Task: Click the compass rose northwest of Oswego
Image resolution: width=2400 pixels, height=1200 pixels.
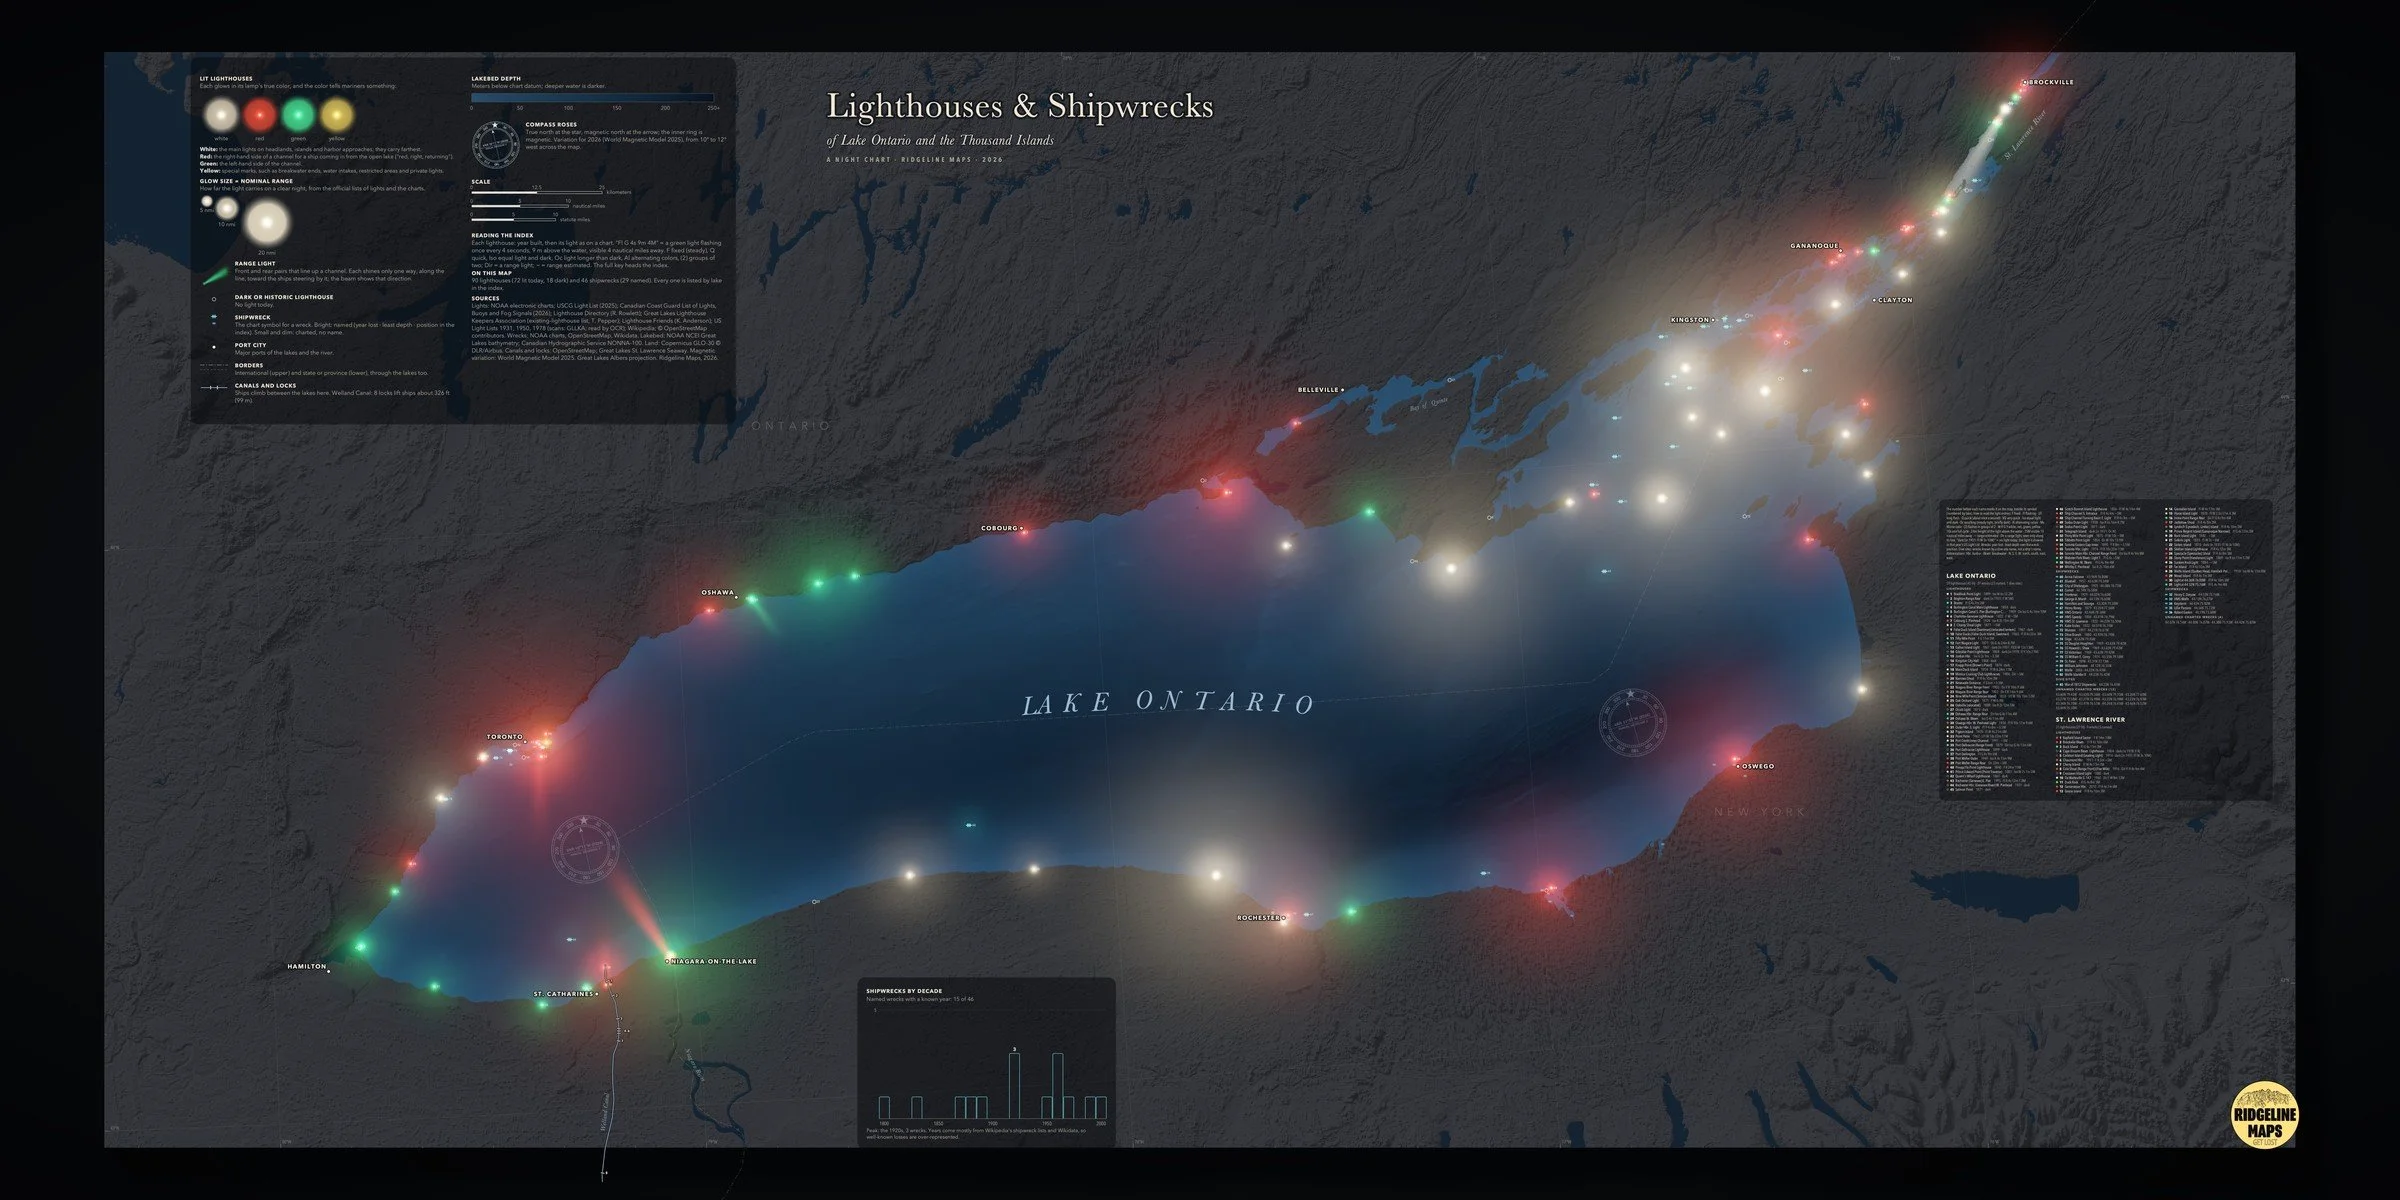Action: (x=1633, y=724)
